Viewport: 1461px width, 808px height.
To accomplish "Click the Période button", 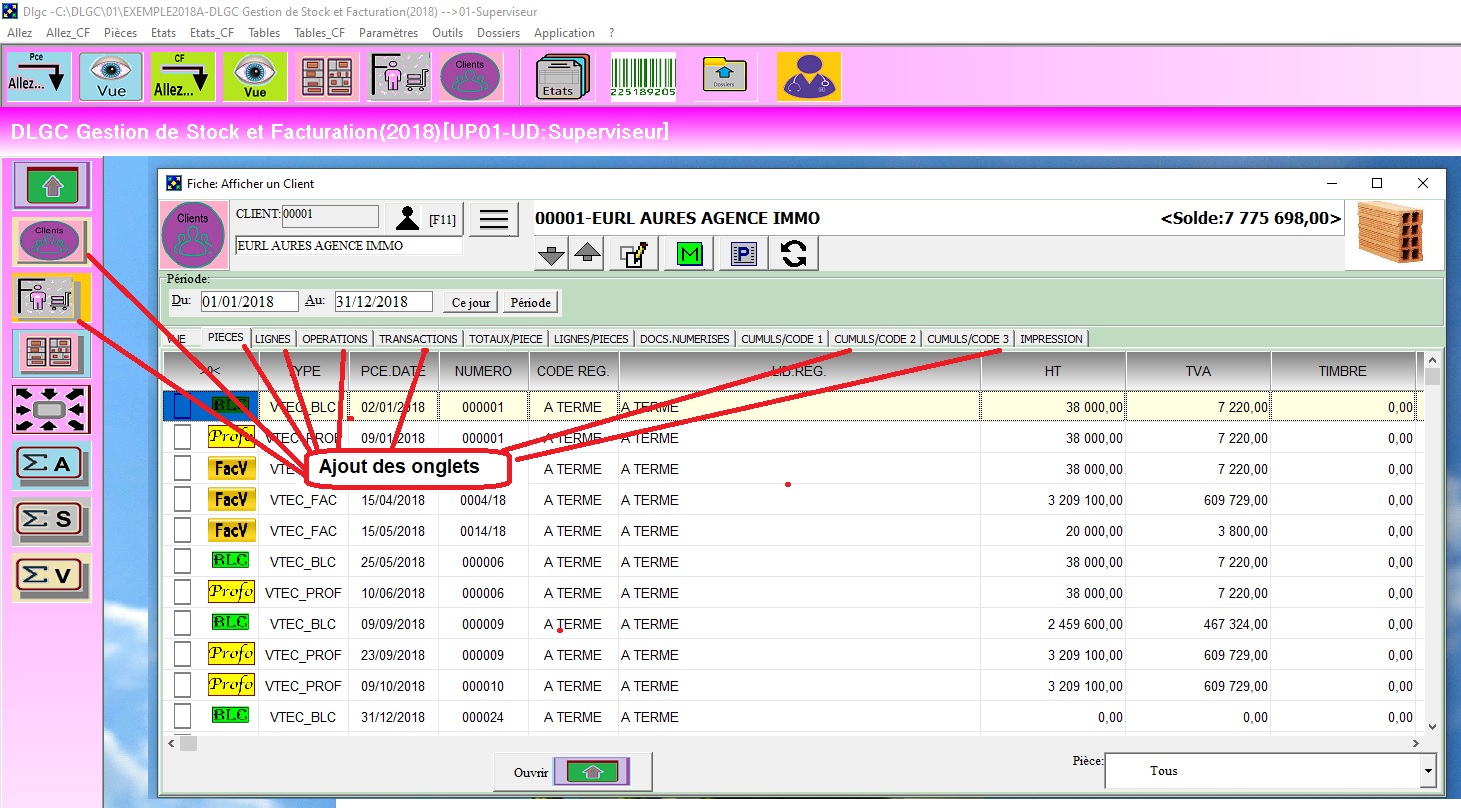I will 531,302.
